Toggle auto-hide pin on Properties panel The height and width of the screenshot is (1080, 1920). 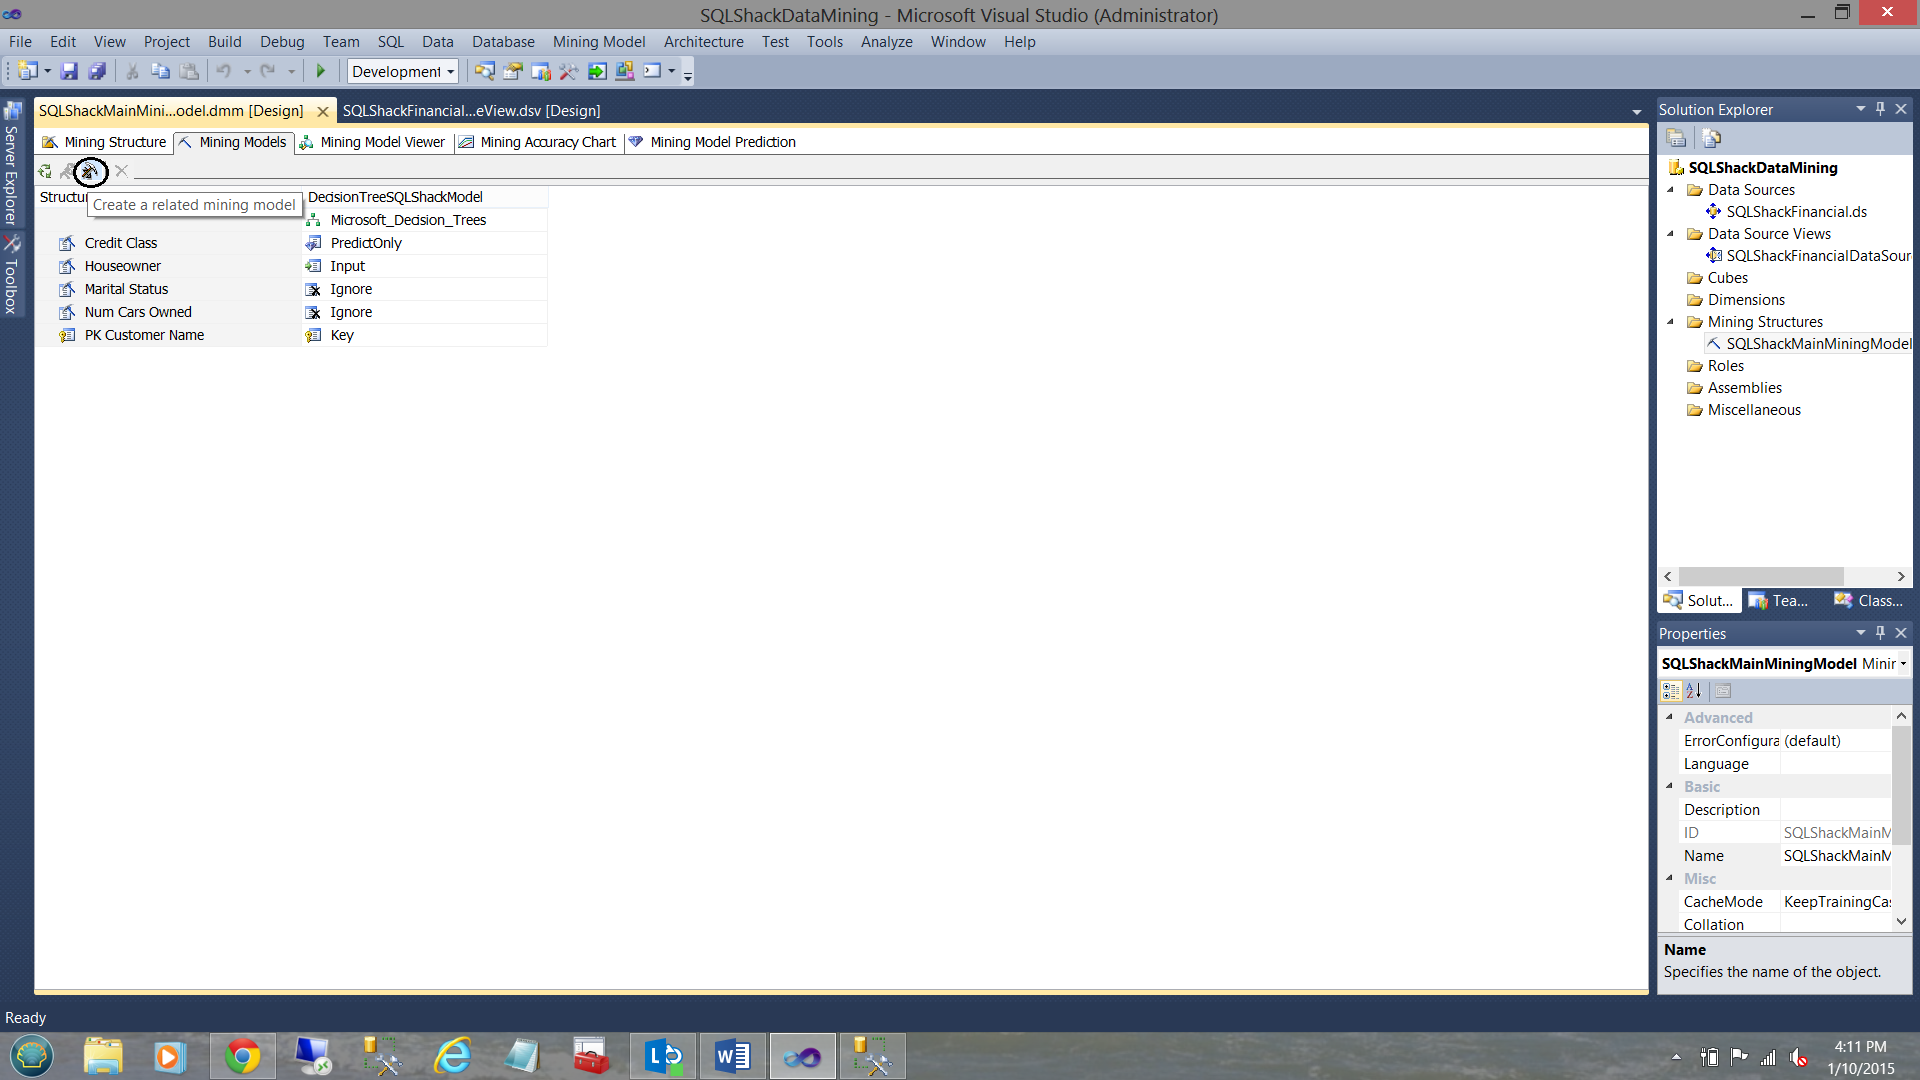[x=1880, y=633]
